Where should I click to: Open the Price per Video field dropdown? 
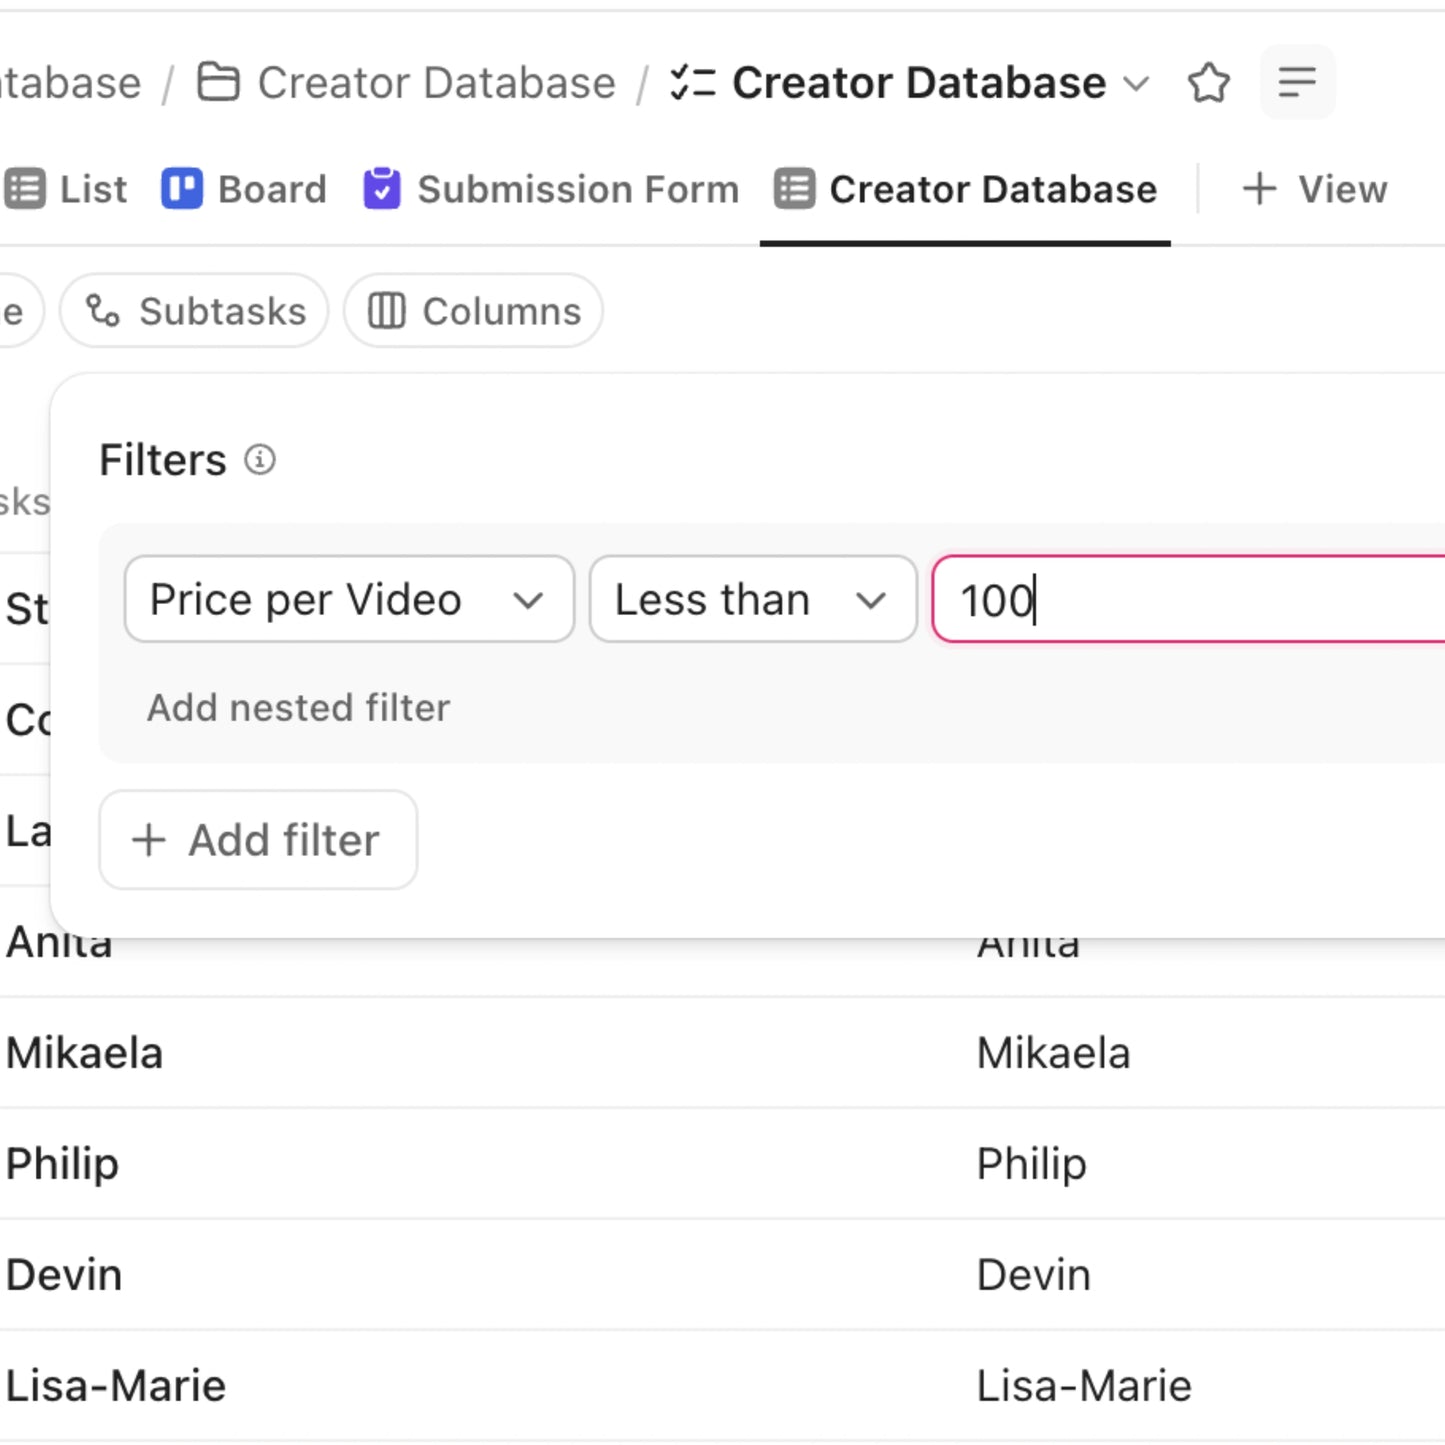point(349,599)
